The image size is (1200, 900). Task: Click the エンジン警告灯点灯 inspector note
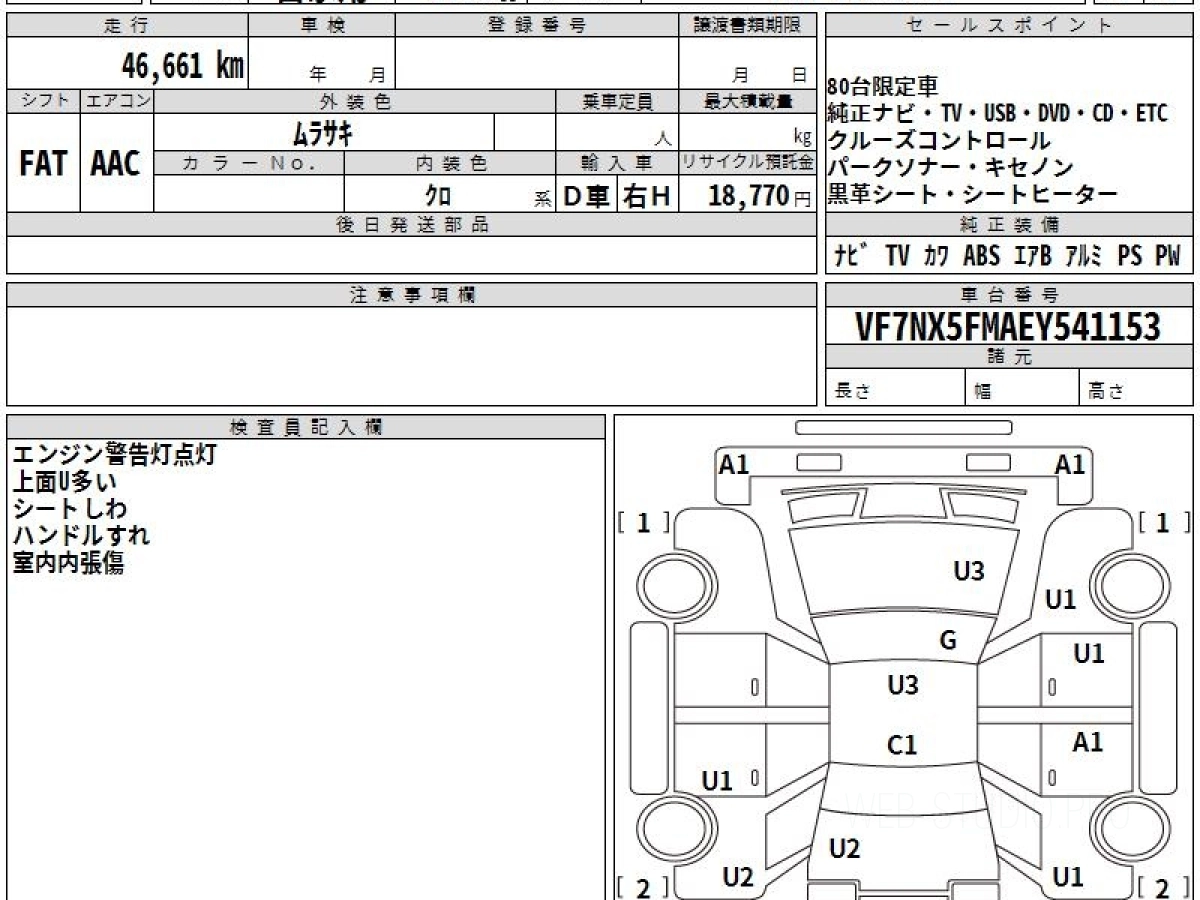114,455
